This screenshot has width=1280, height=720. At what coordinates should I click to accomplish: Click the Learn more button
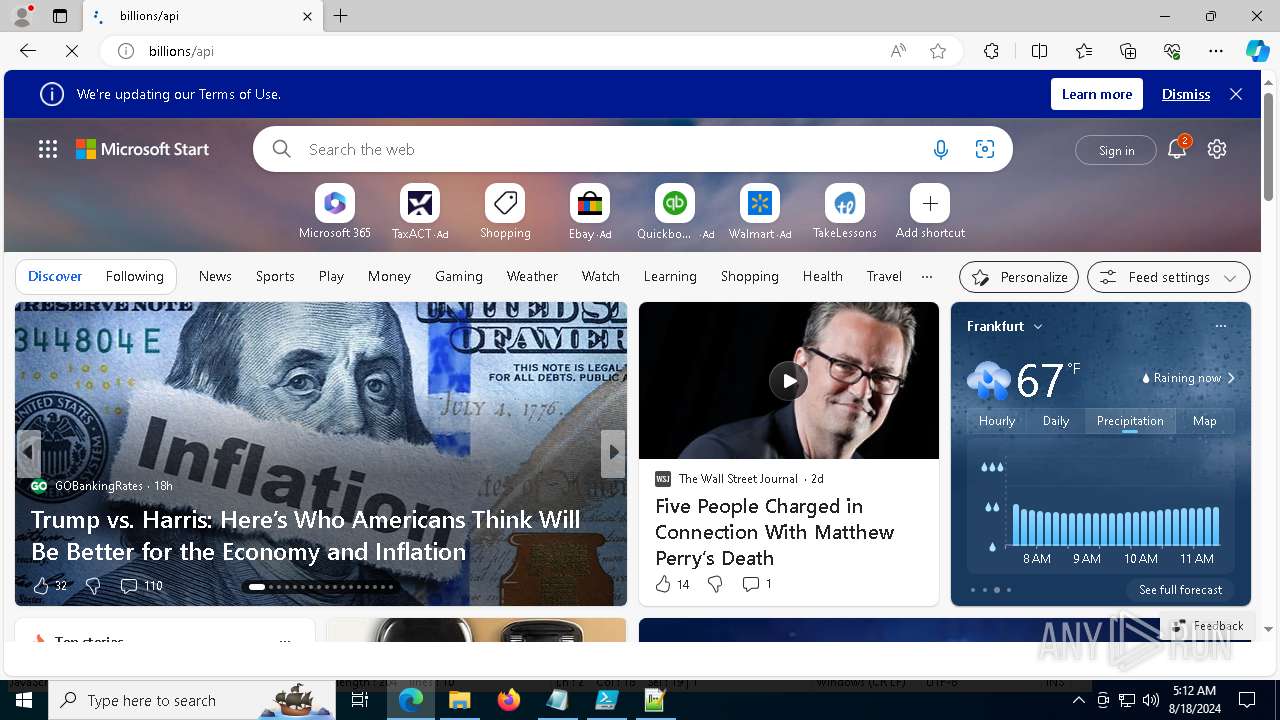[x=1097, y=94]
